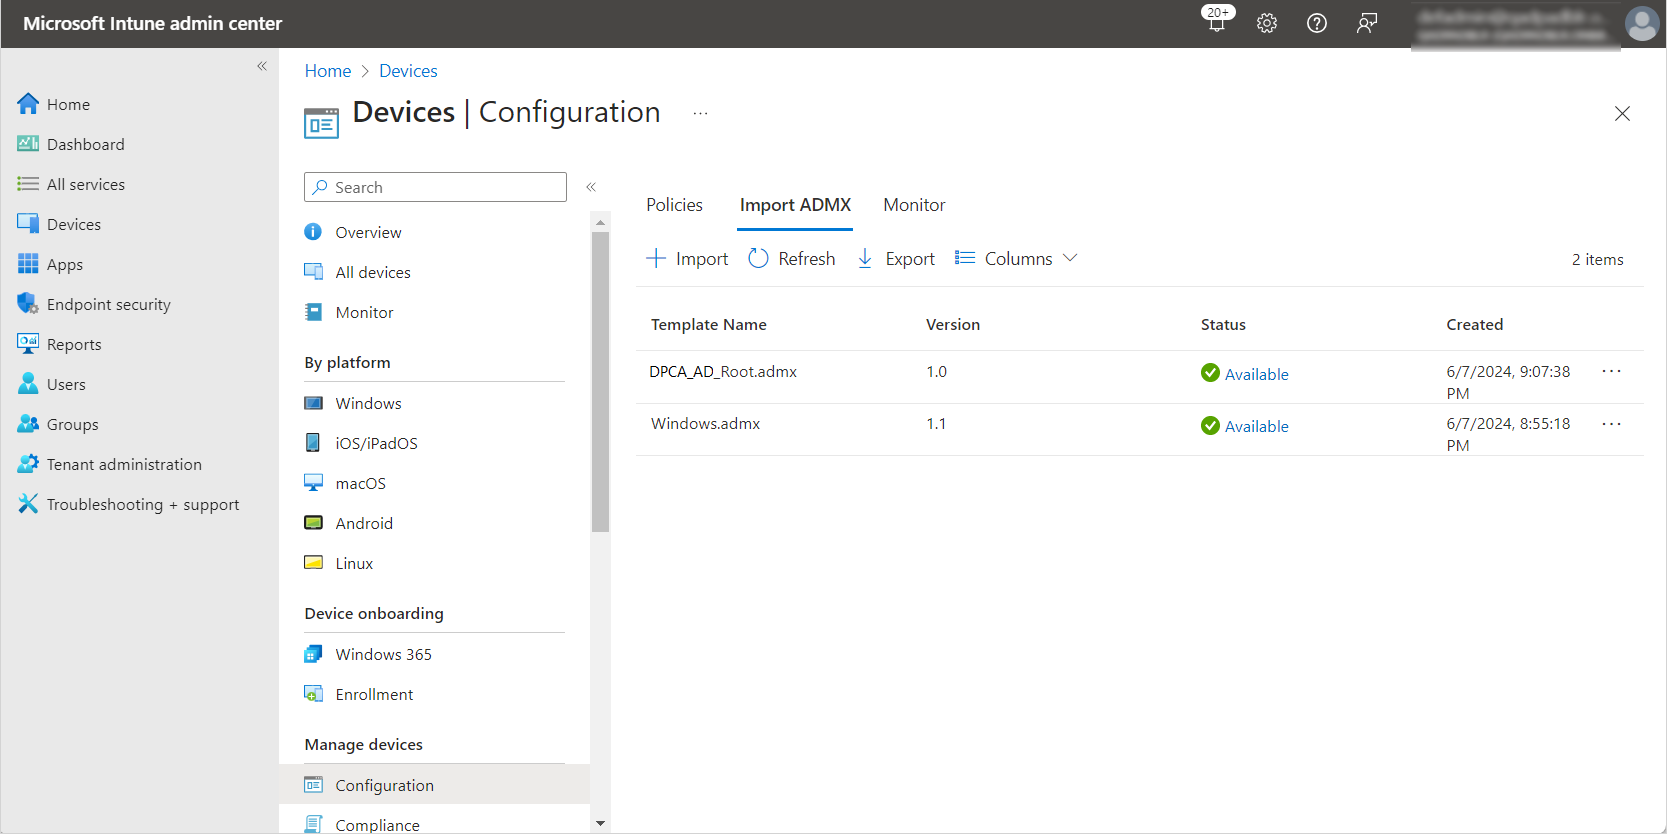Switch to the Policies tab
1667x834 pixels.
(x=674, y=205)
